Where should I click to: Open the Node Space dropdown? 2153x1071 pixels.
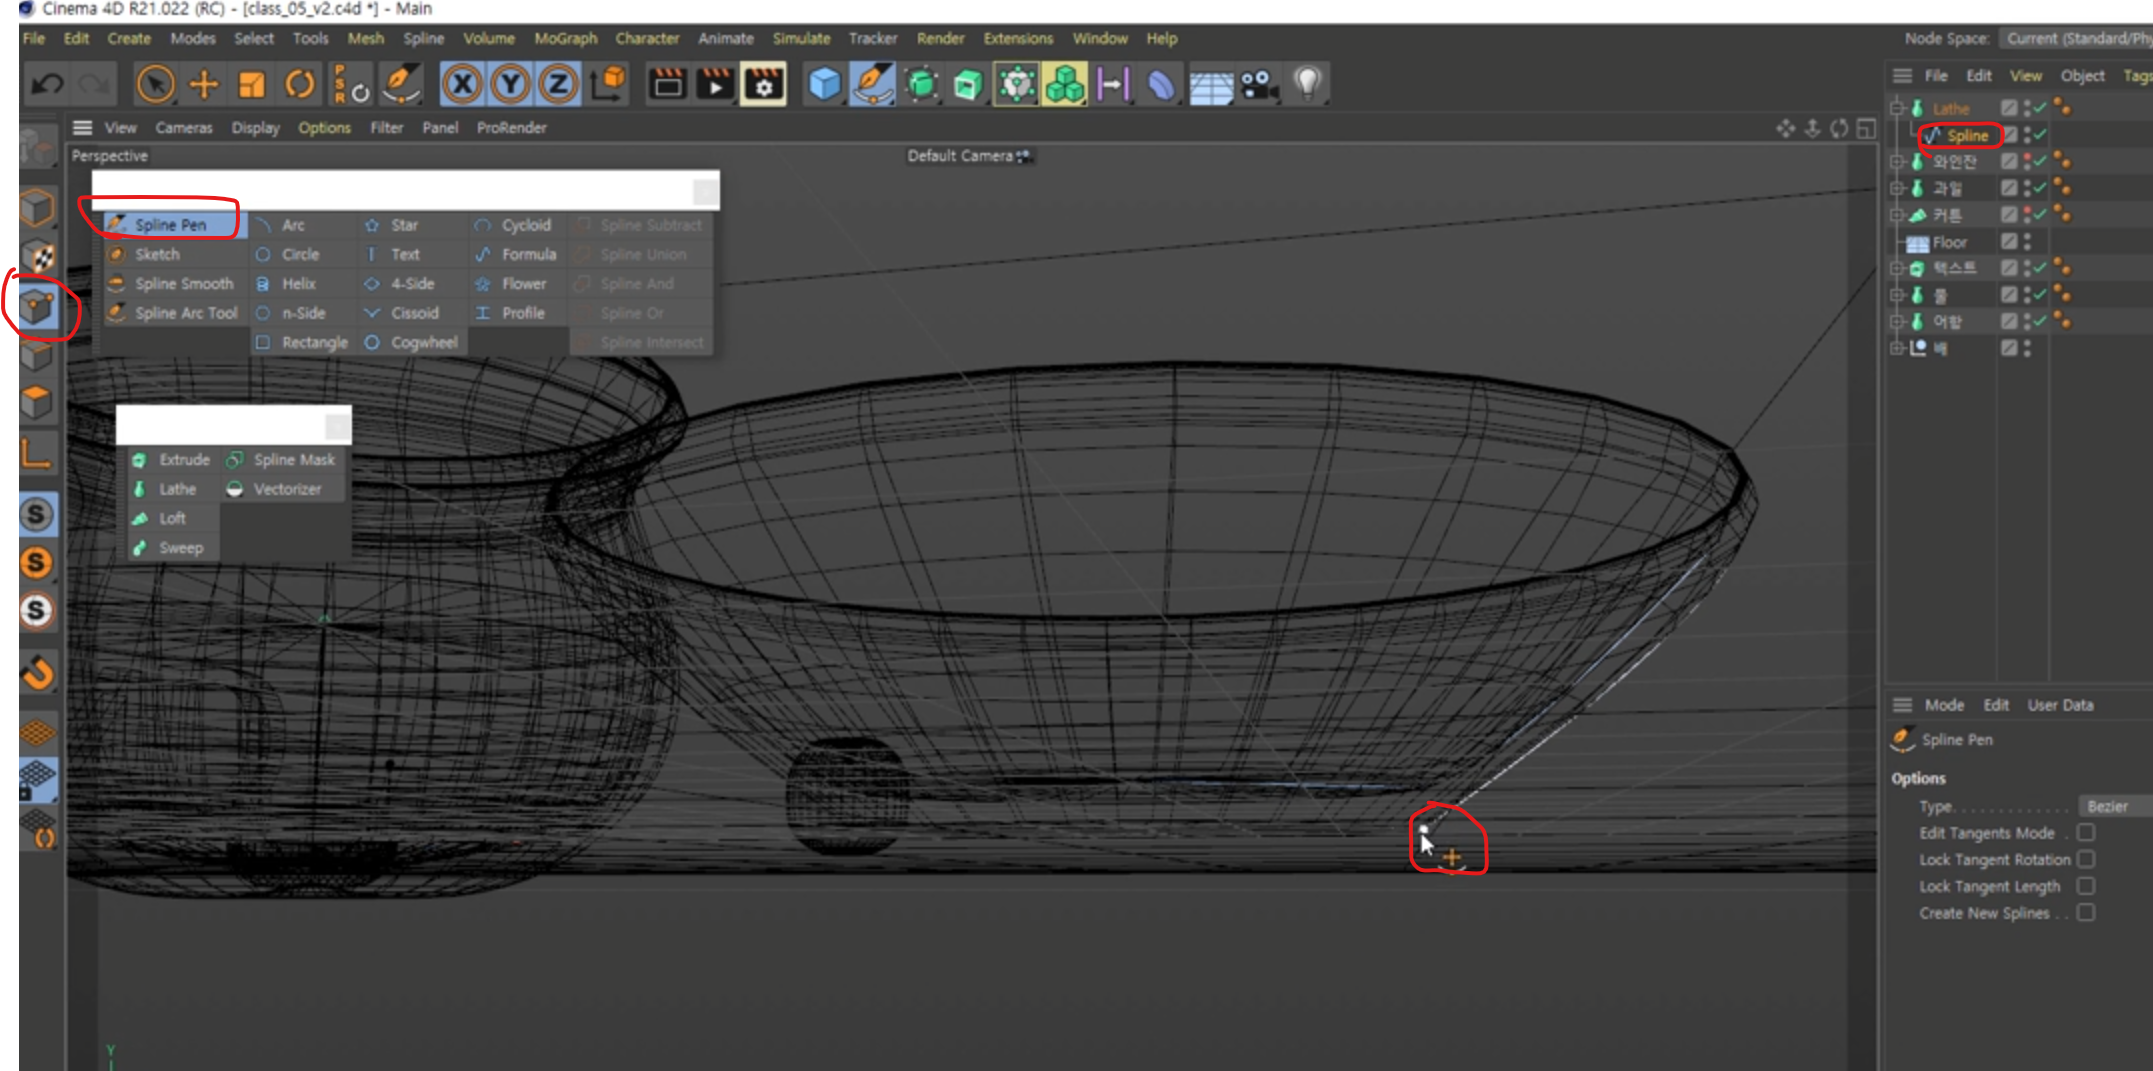[x=2076, y=38]
